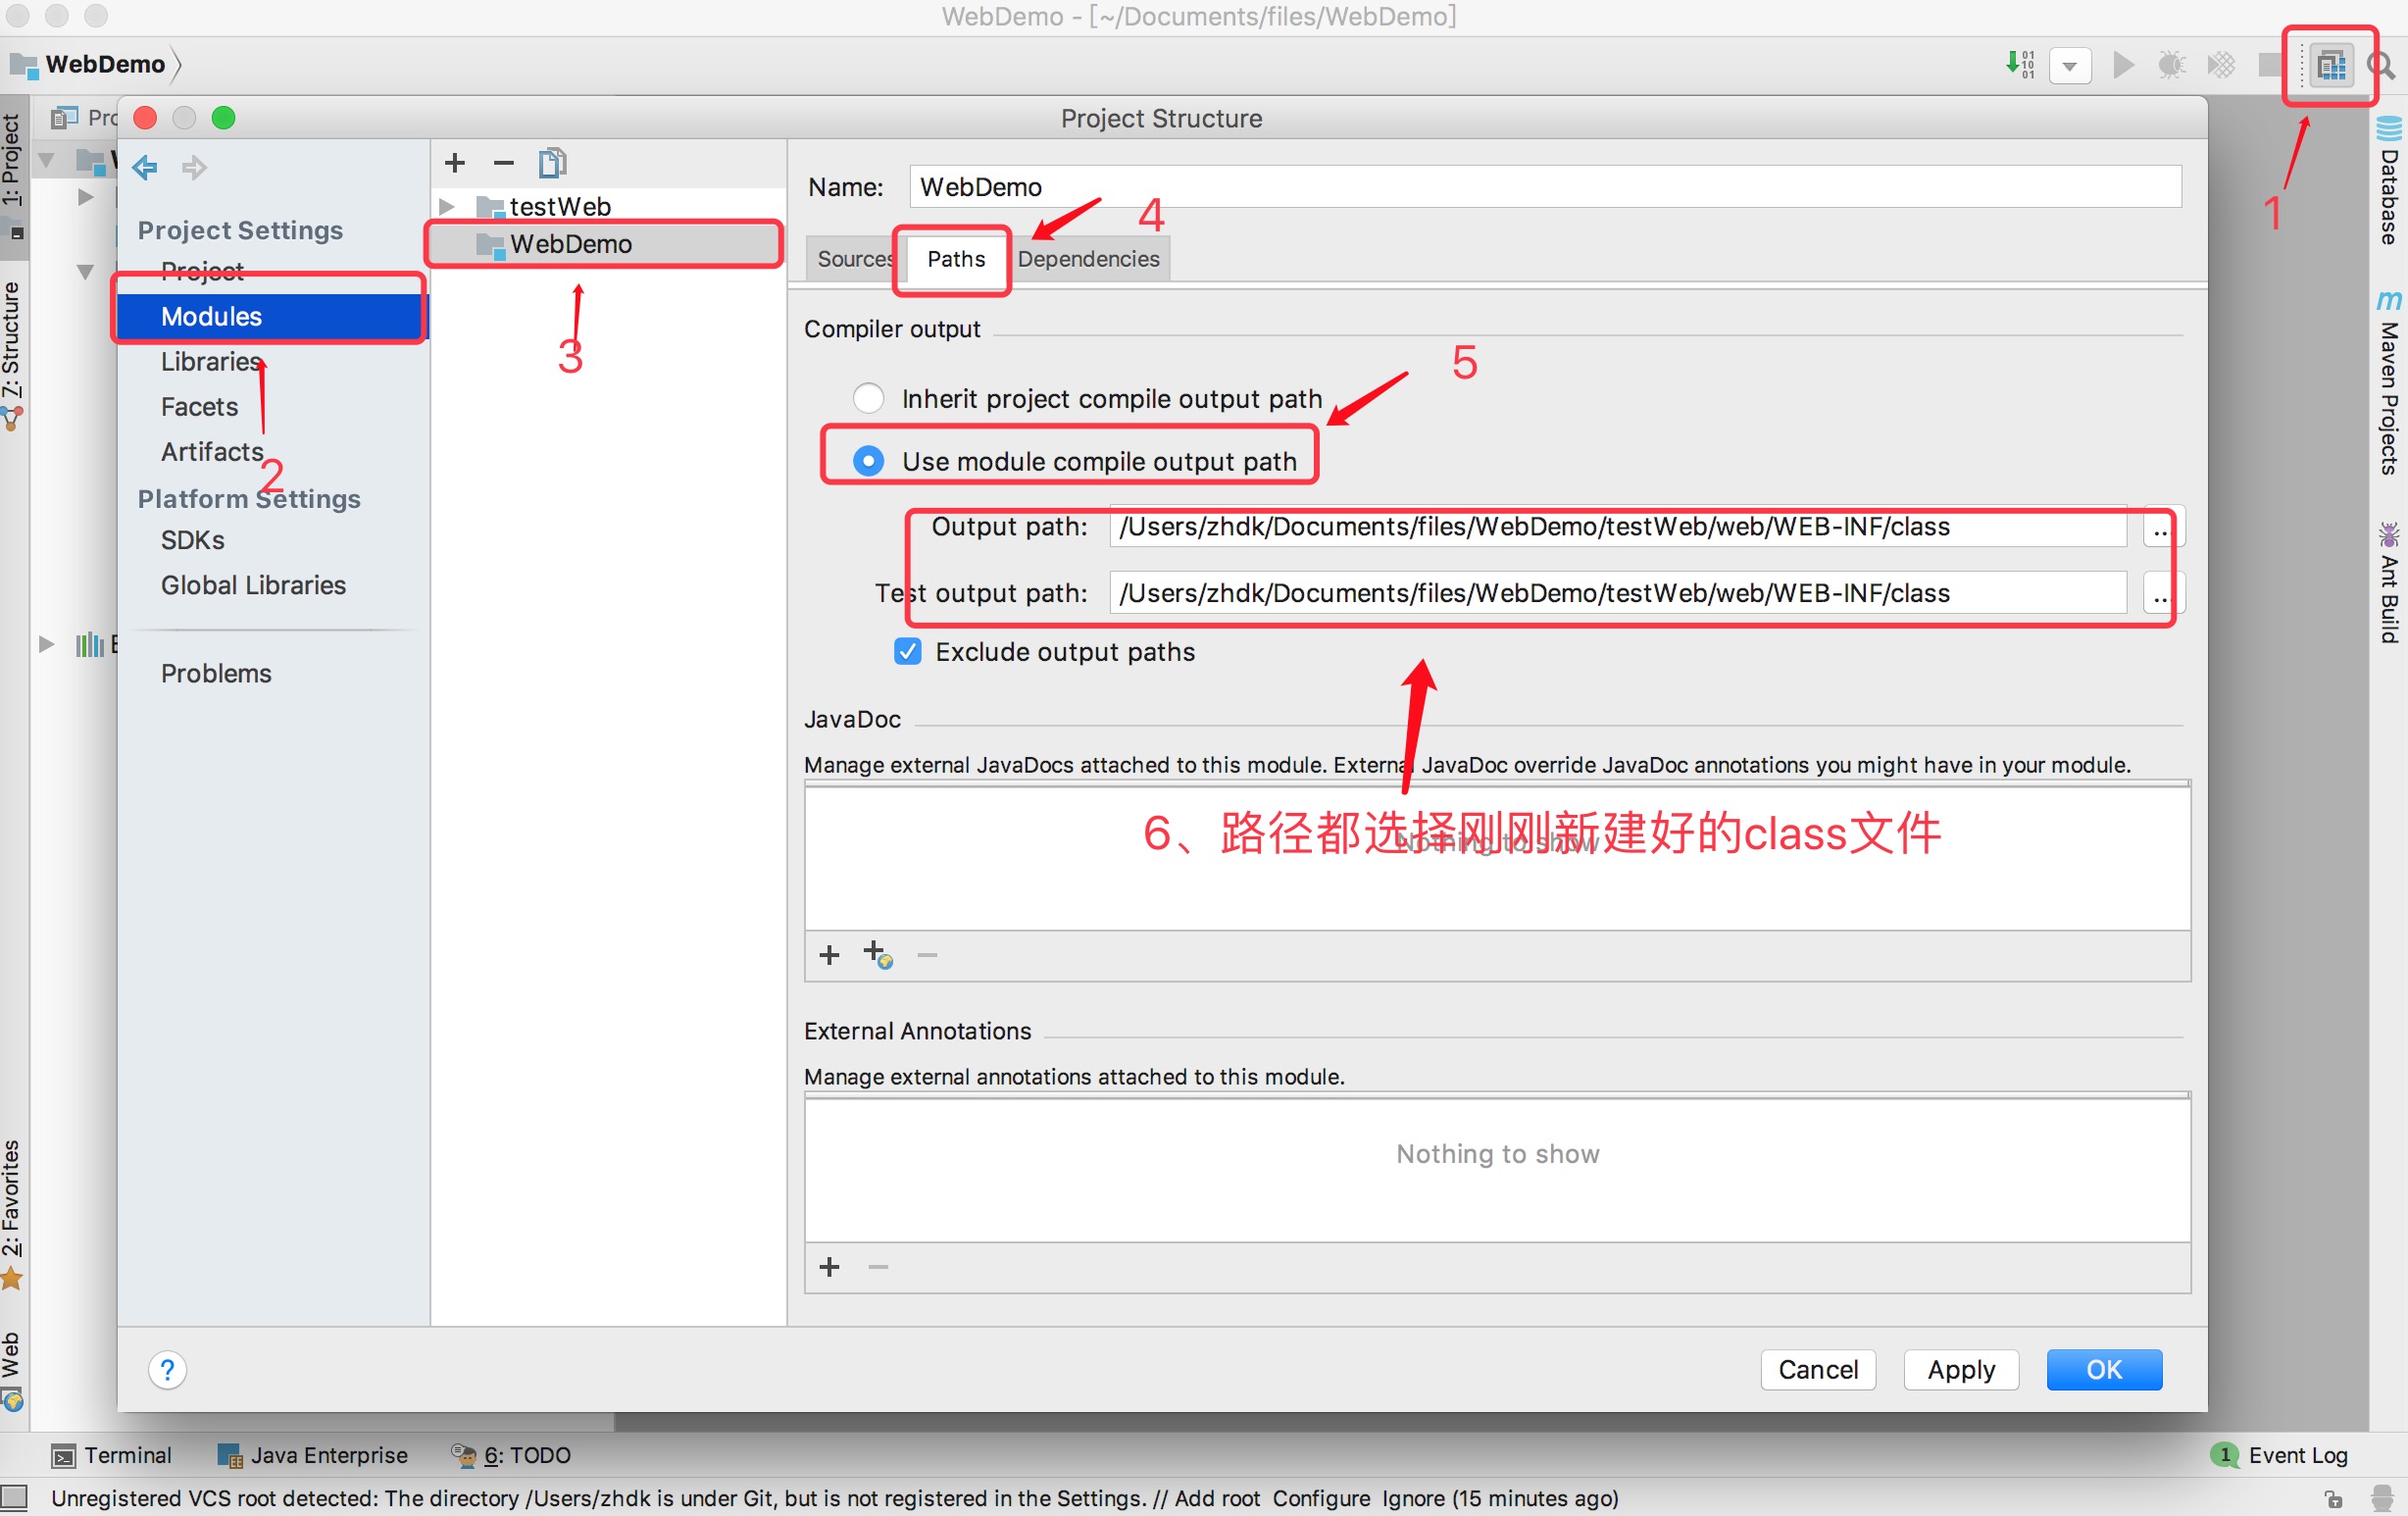
Task: Open the Structure side tab
Action: click(x=12, y=355)
